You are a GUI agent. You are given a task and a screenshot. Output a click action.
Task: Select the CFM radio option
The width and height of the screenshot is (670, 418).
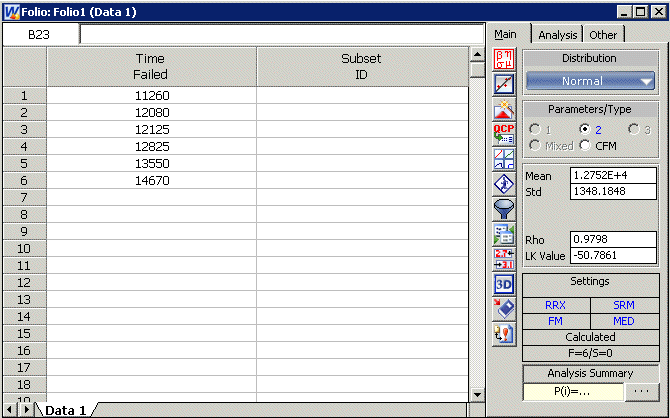click(585, 146)
